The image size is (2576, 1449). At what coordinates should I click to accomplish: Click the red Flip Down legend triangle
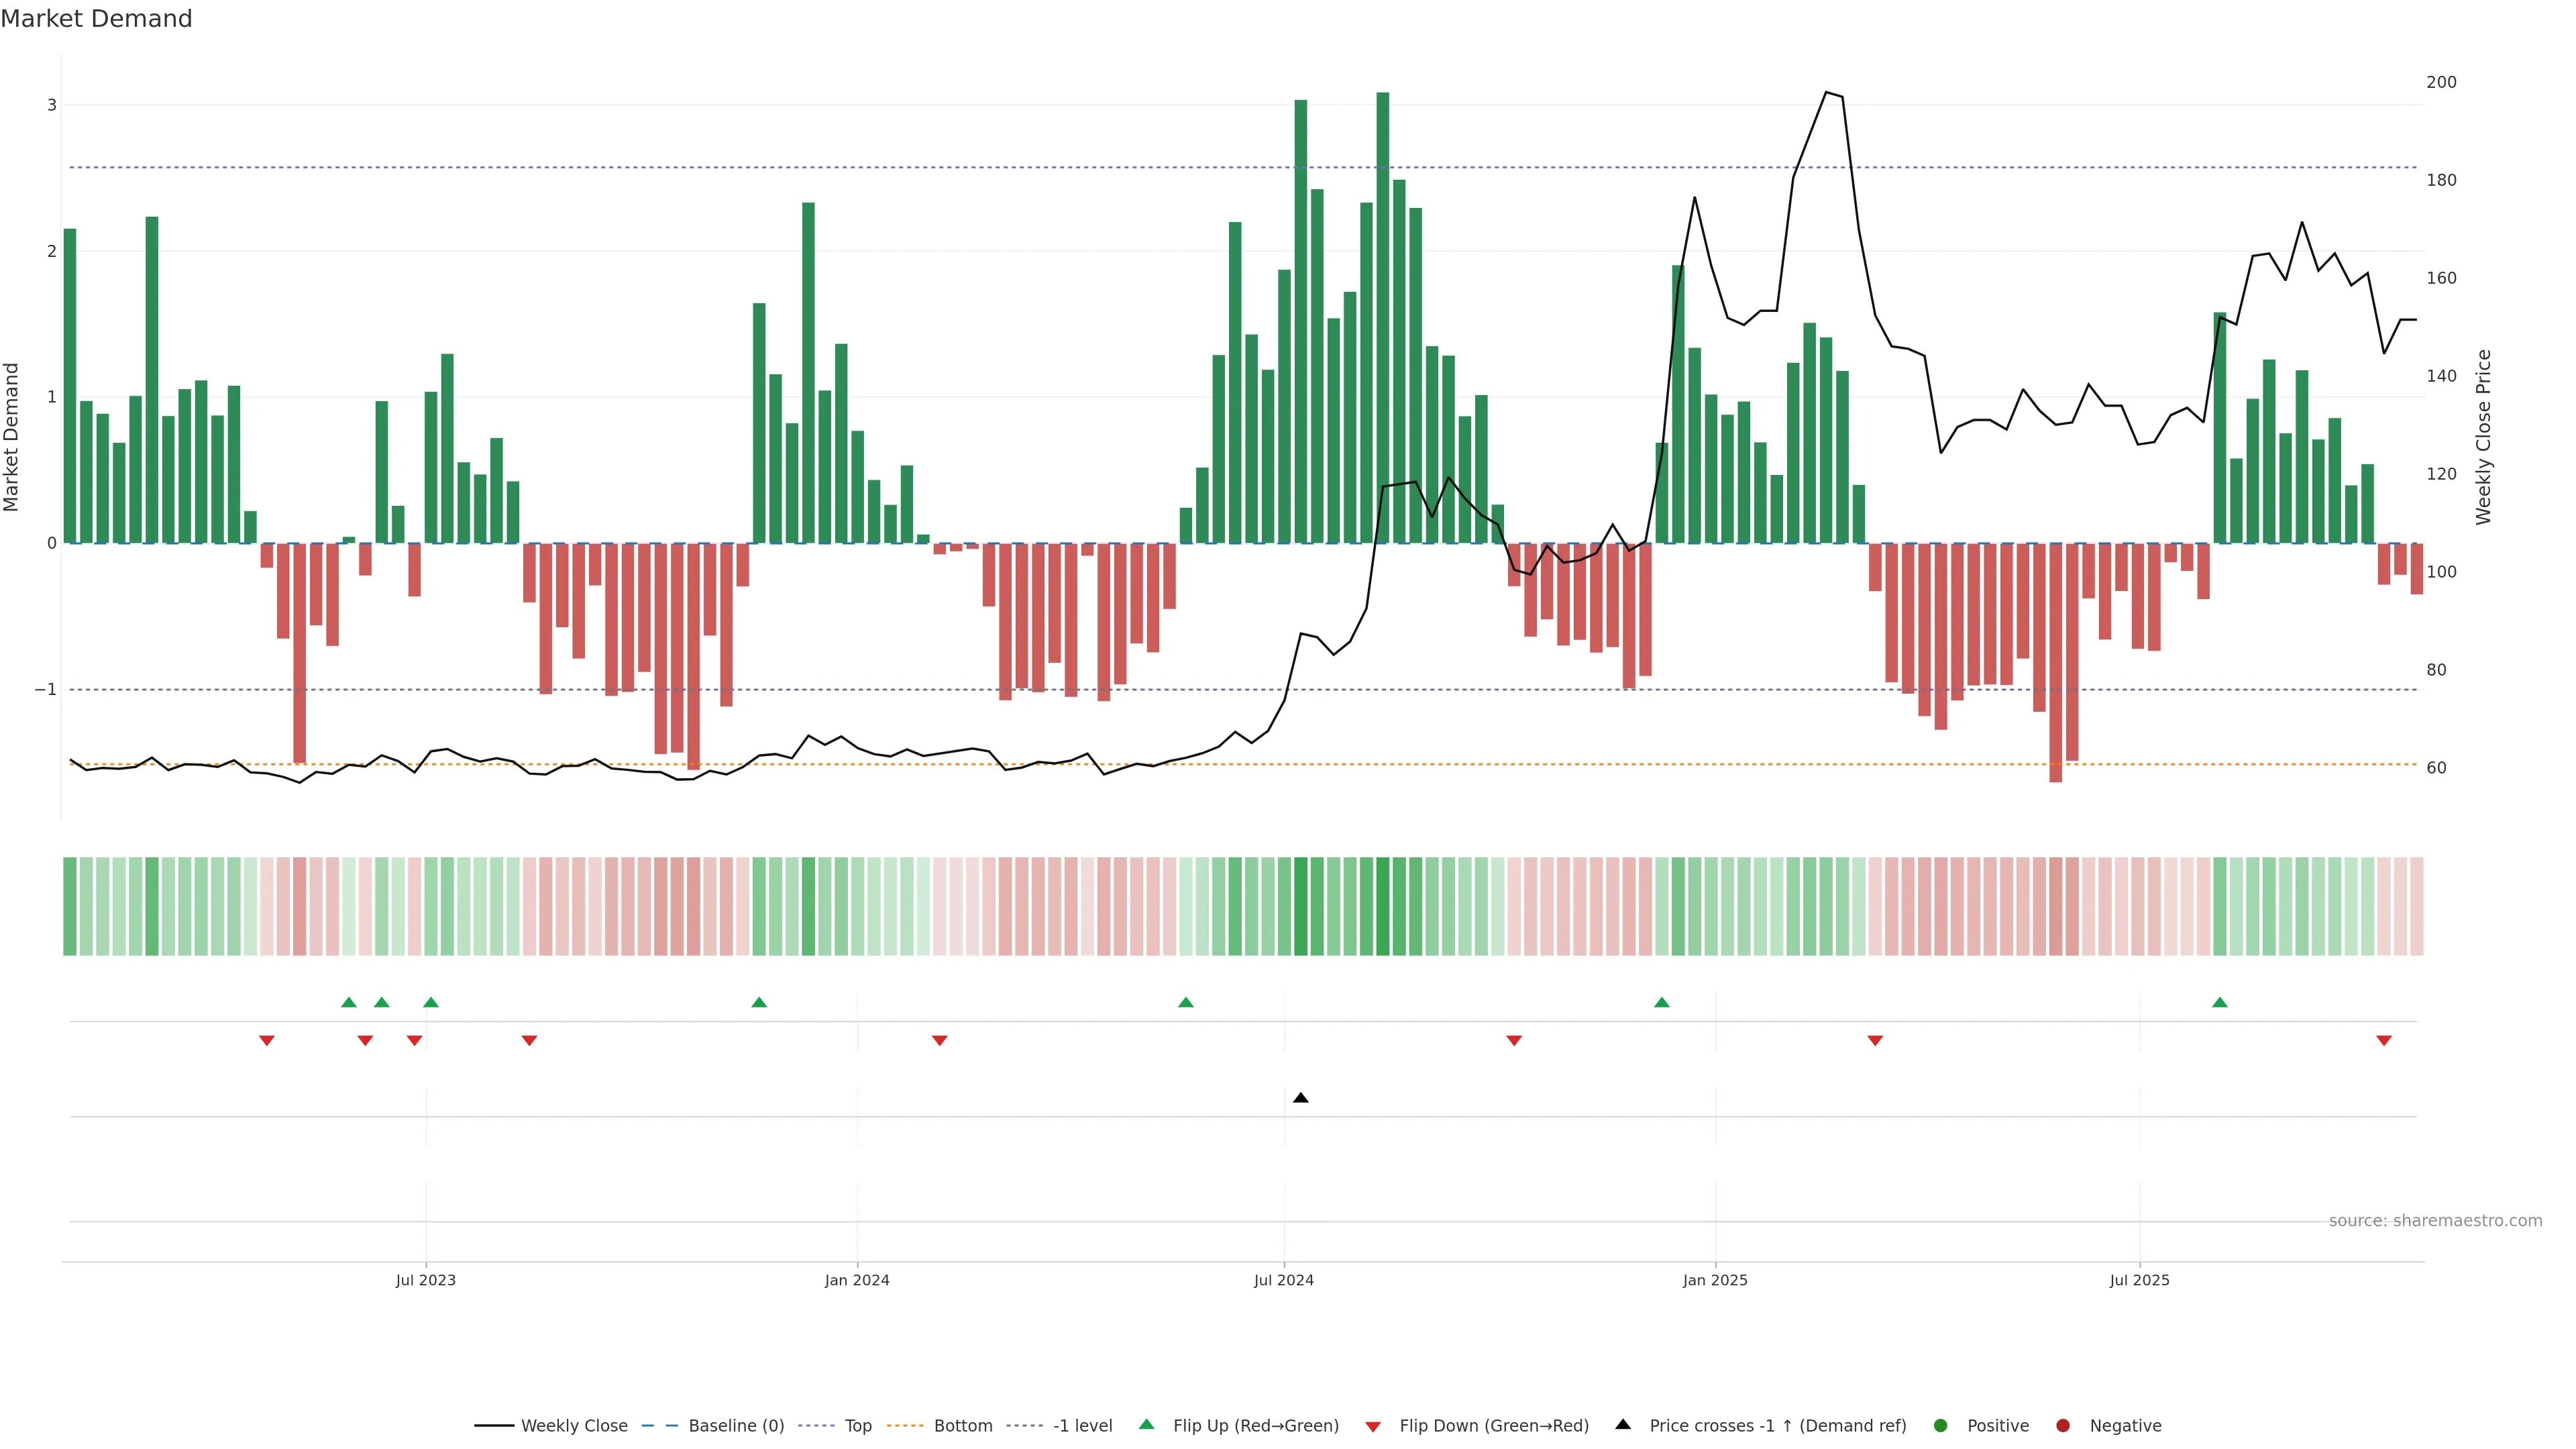[1372, 1426]
